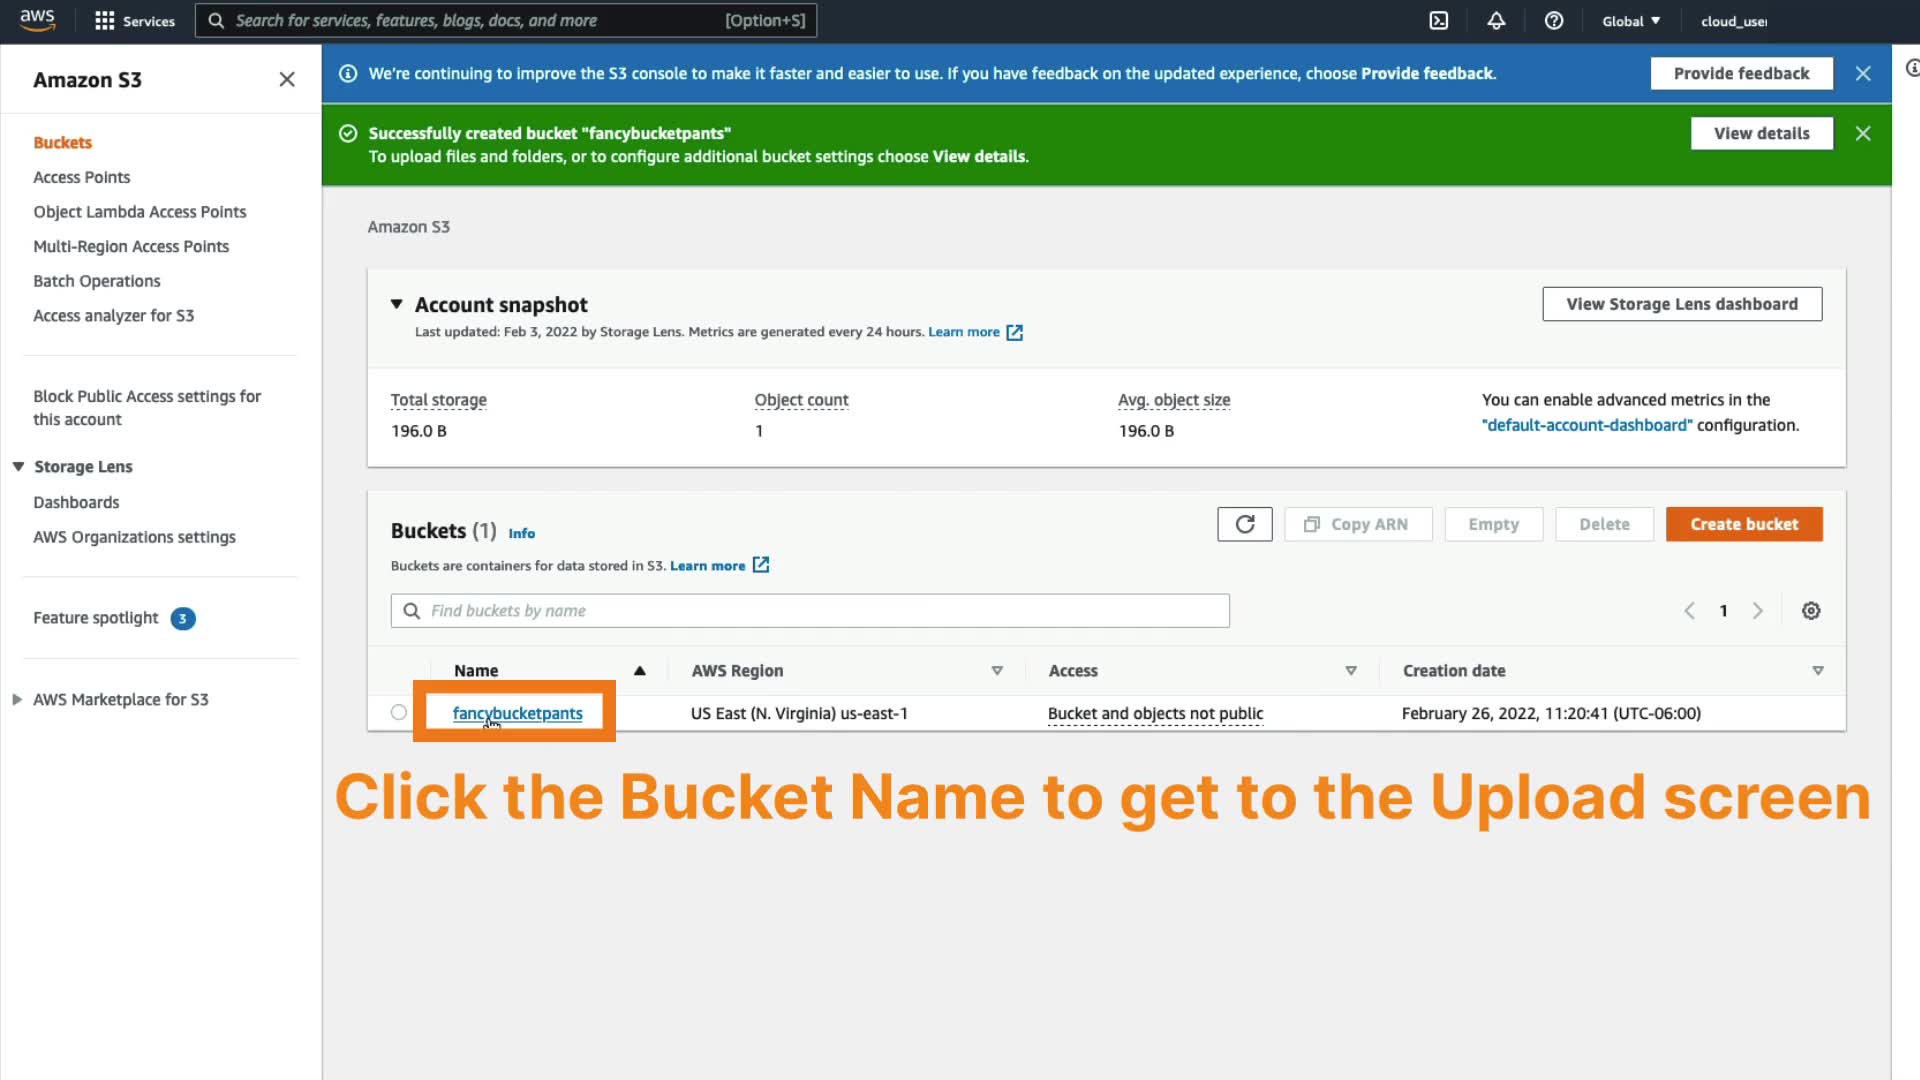Refresh the buckets list
The width and height of the screenshot is (1920, 1080).
(x=1244, y=524)
